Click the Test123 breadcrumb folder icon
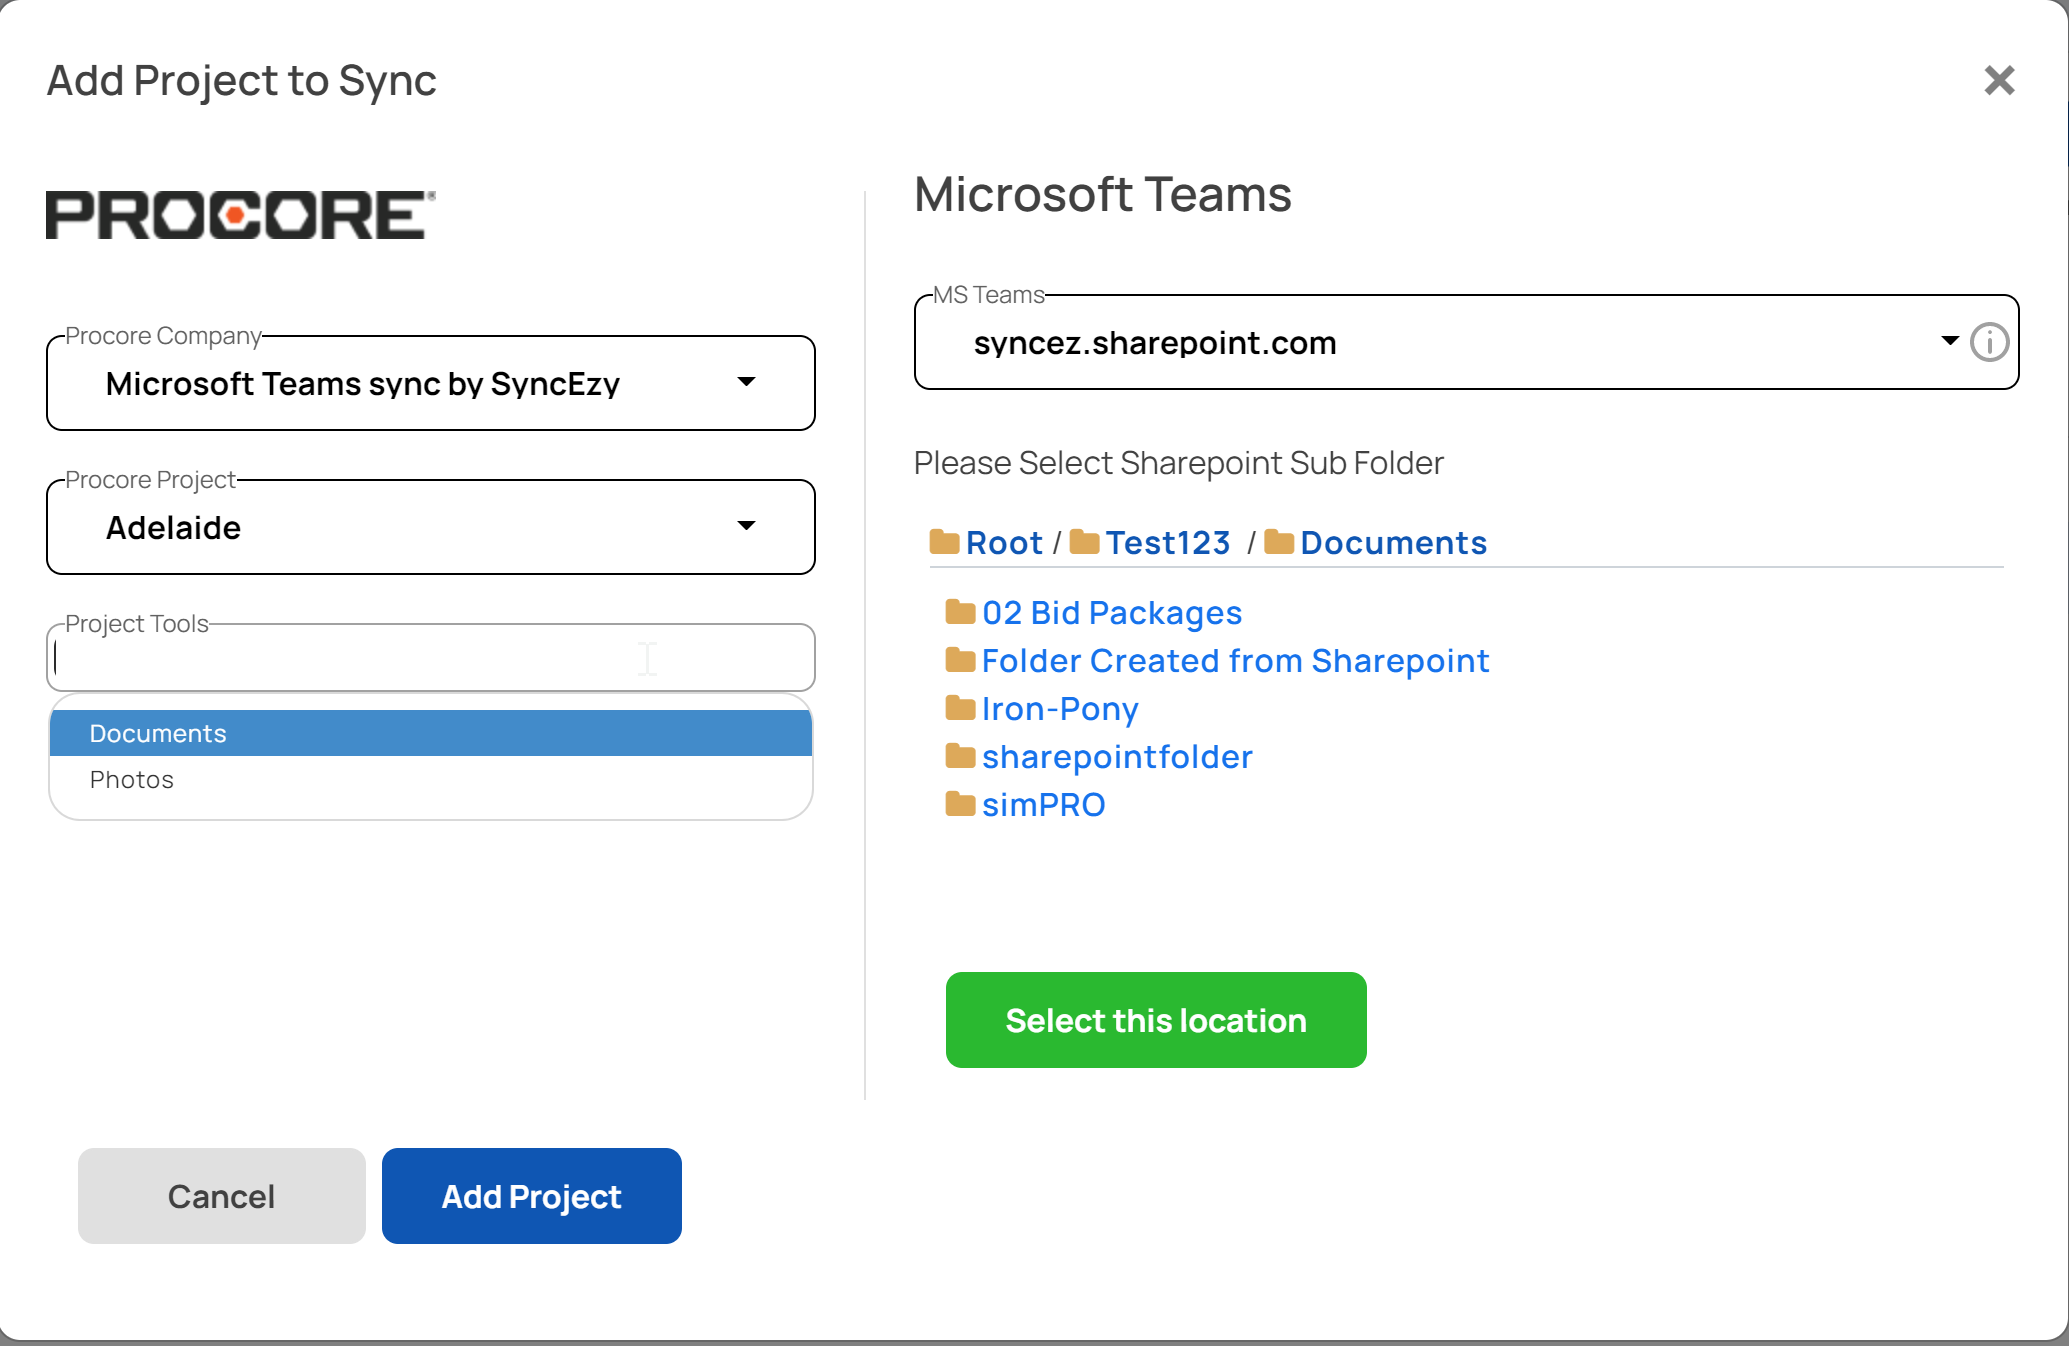This screenshot has width=2069, height=1346. point(1084,542)
